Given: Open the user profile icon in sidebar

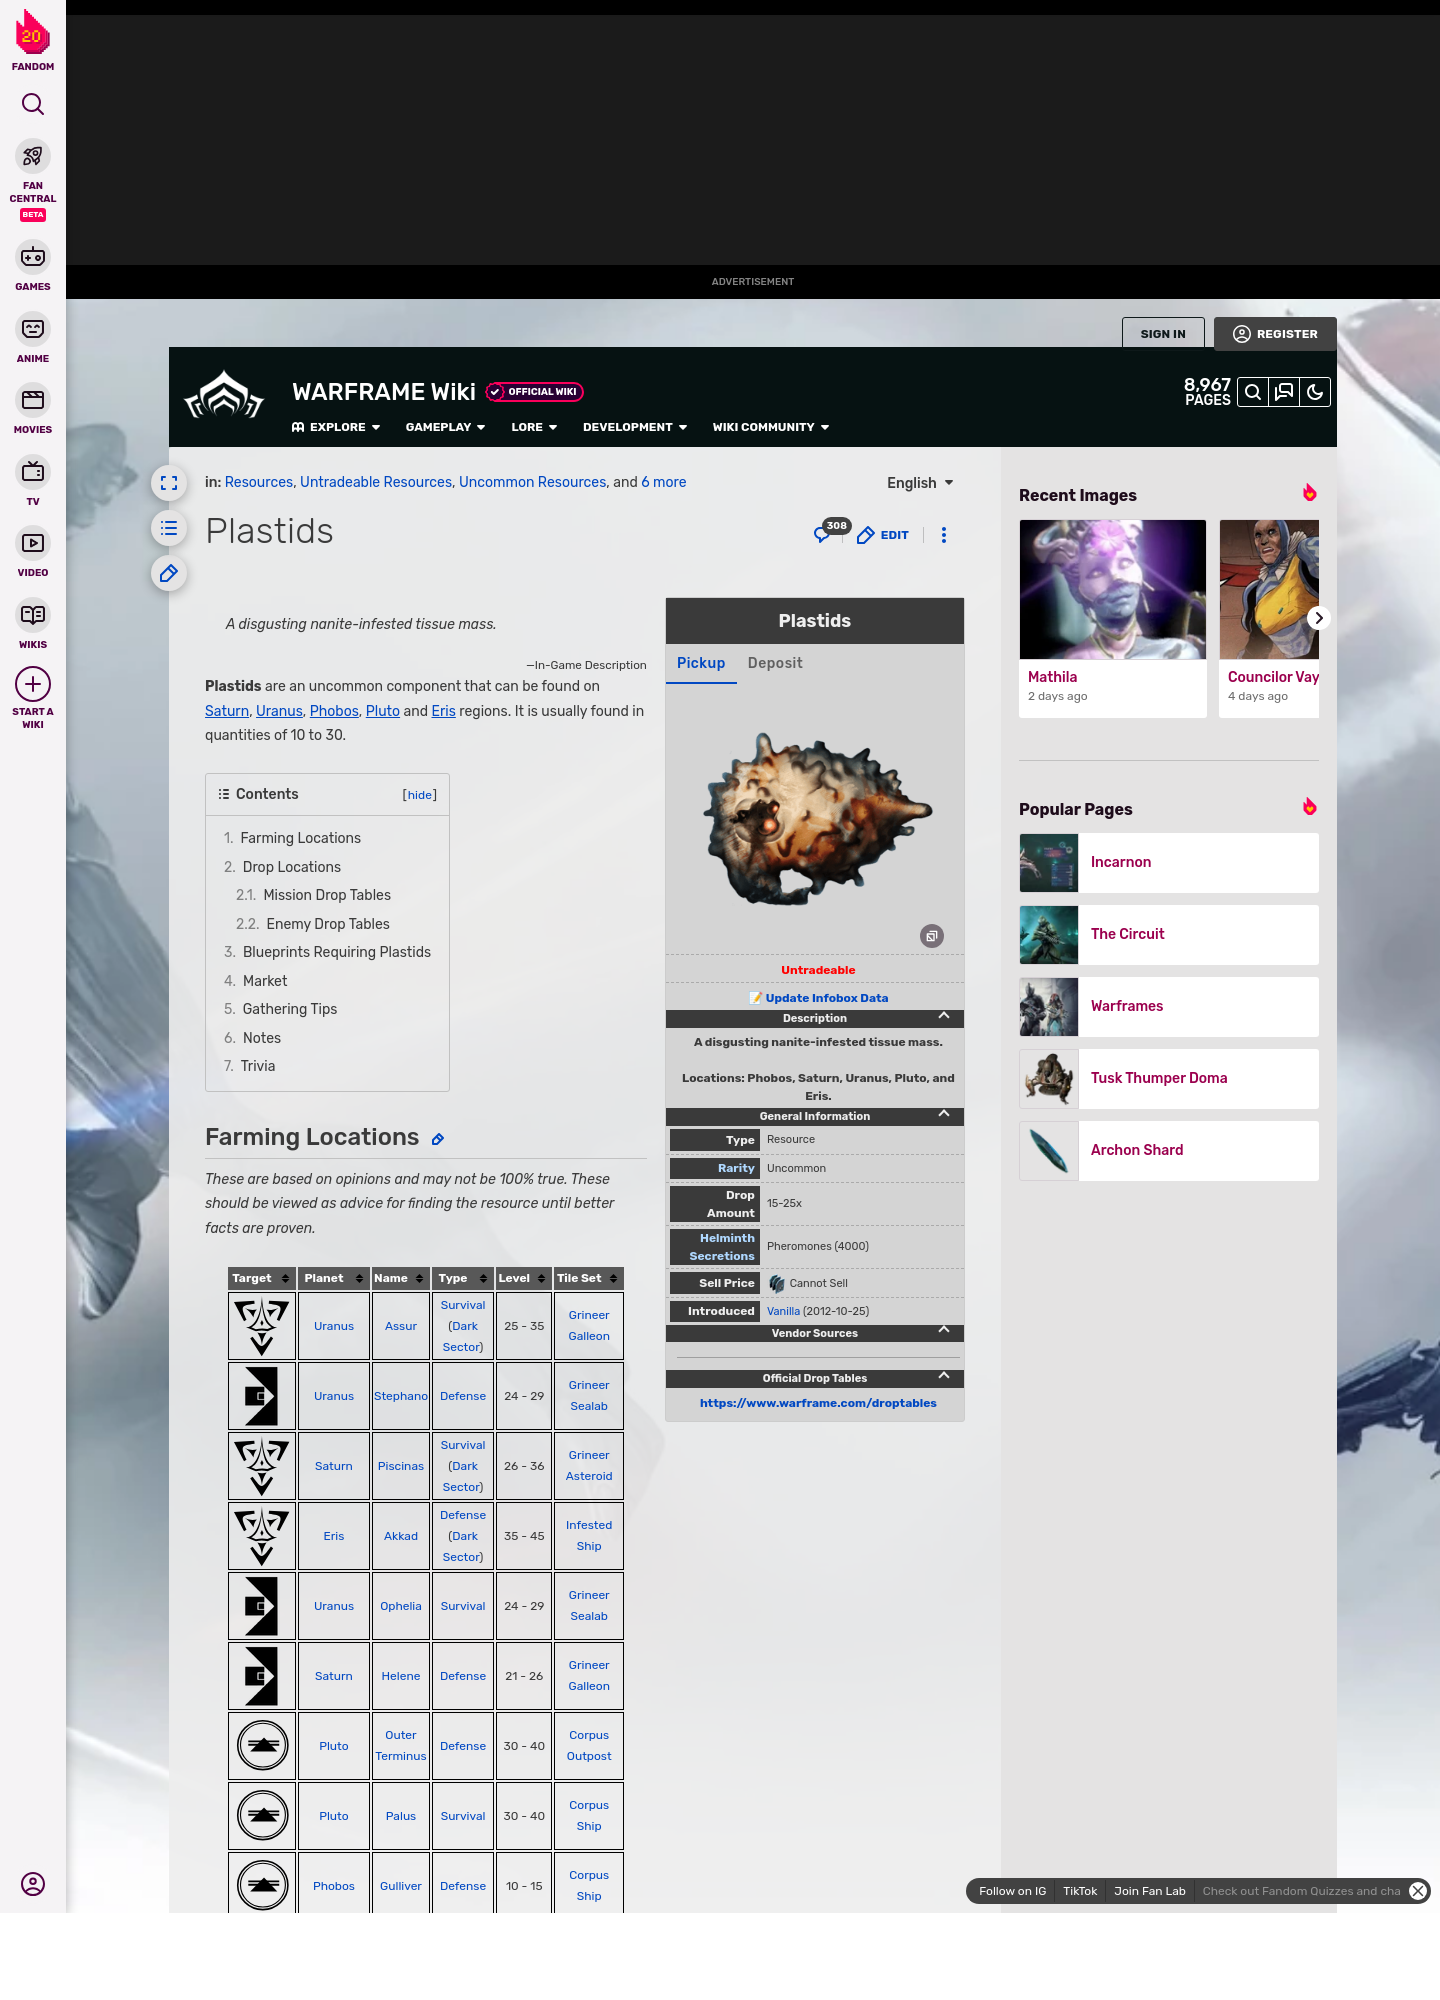Looking at the screenshot, I should coord(33,1884).
